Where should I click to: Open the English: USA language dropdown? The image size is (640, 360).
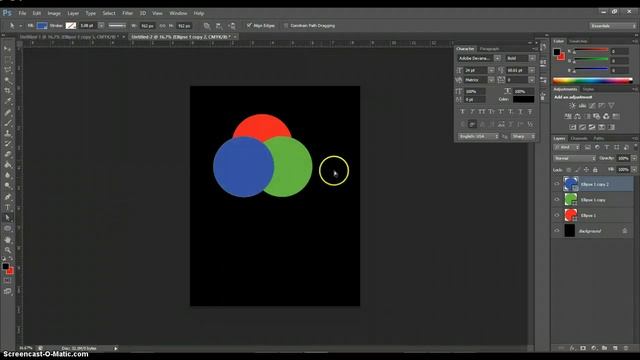pos(478,136)
